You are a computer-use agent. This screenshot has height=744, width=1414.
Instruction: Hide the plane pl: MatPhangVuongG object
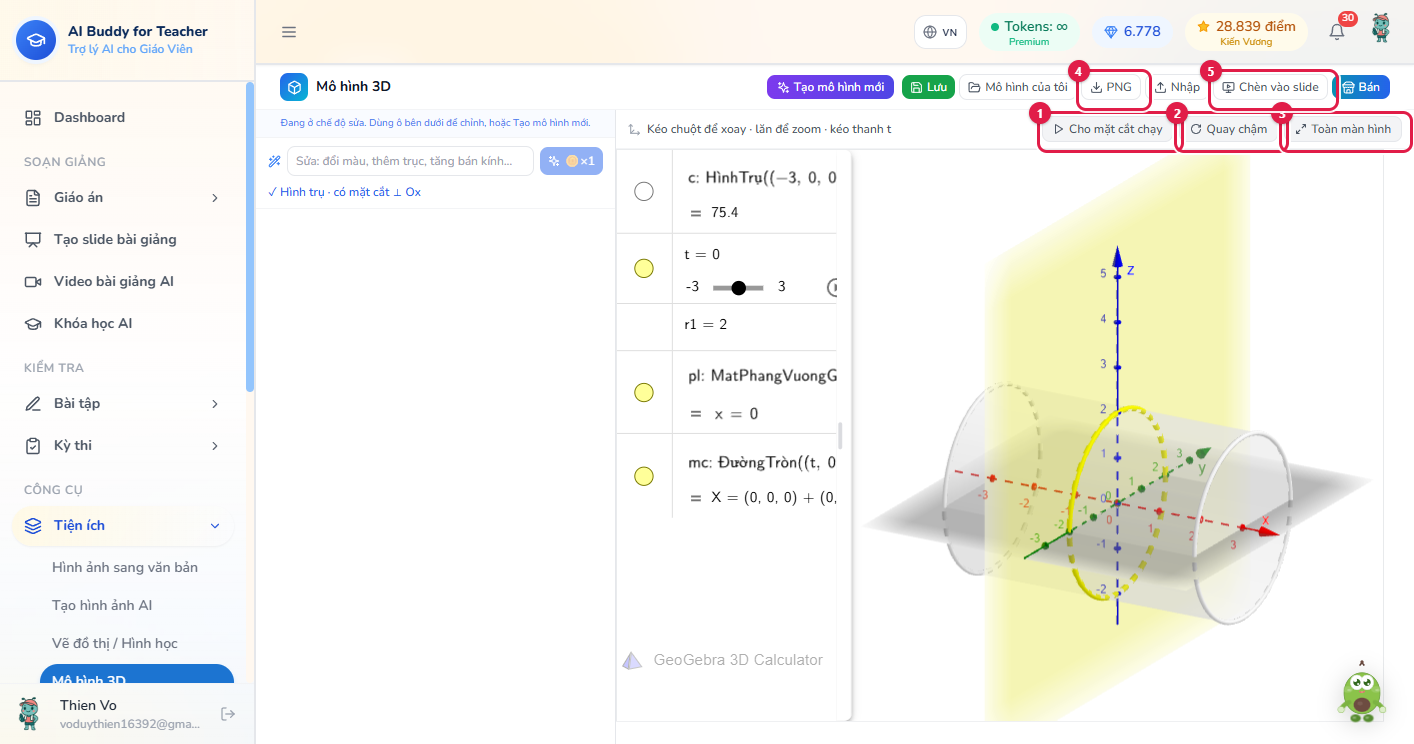coord(644,392)
